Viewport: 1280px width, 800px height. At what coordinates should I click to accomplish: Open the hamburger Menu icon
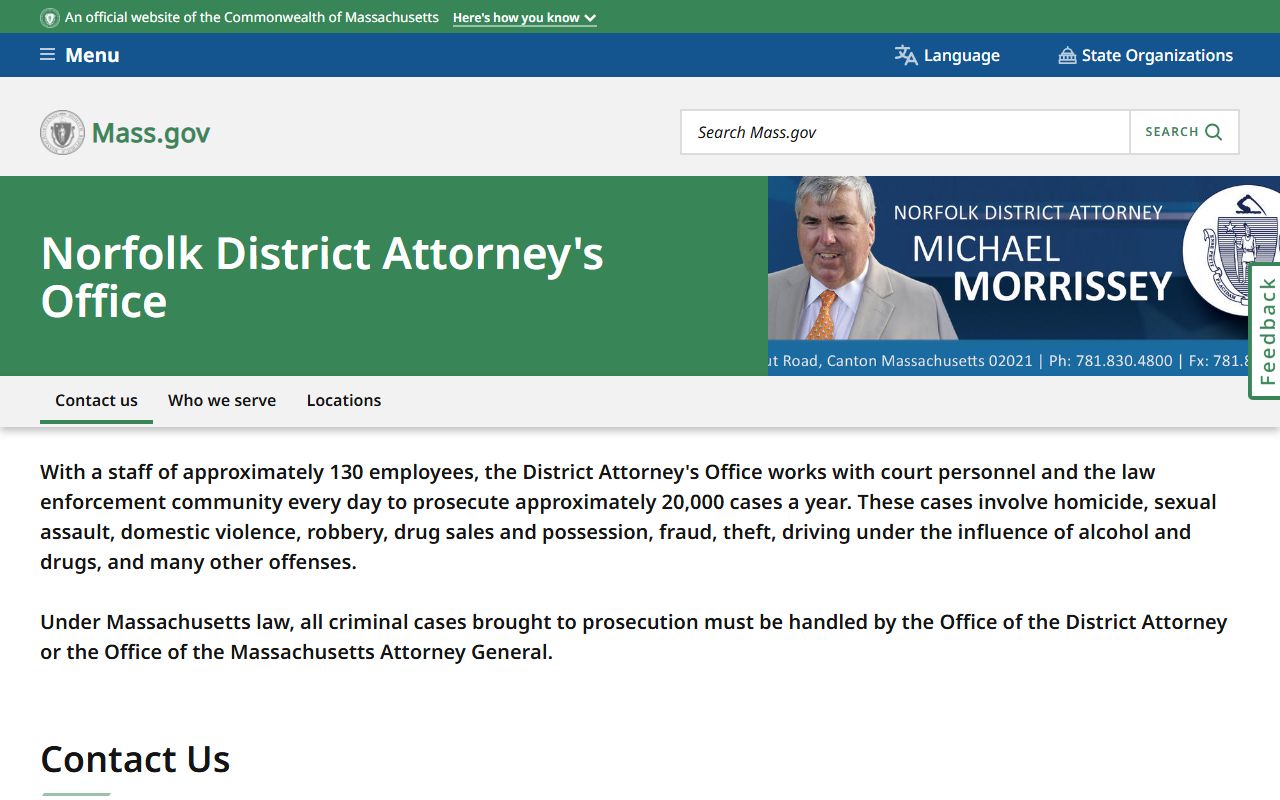47,55
